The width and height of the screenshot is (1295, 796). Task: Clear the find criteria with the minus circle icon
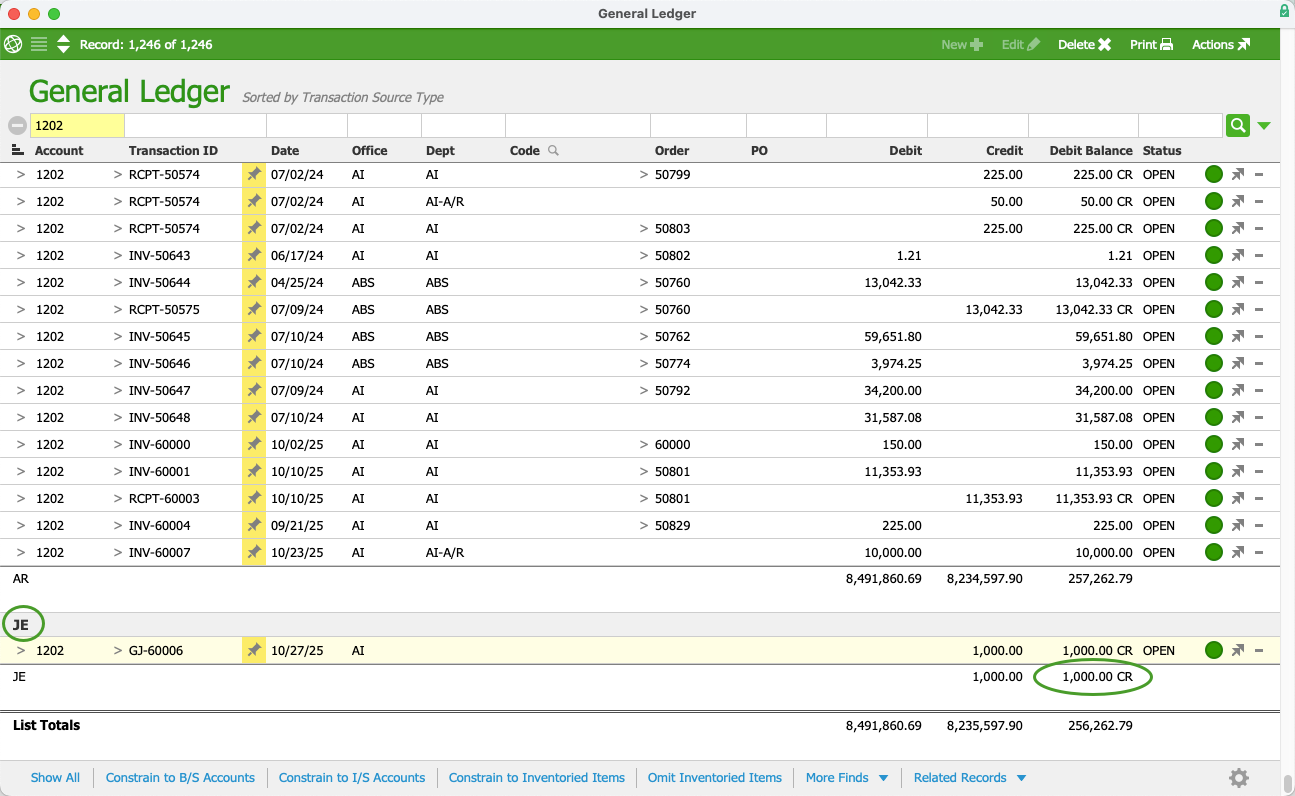tap(17, 126)
